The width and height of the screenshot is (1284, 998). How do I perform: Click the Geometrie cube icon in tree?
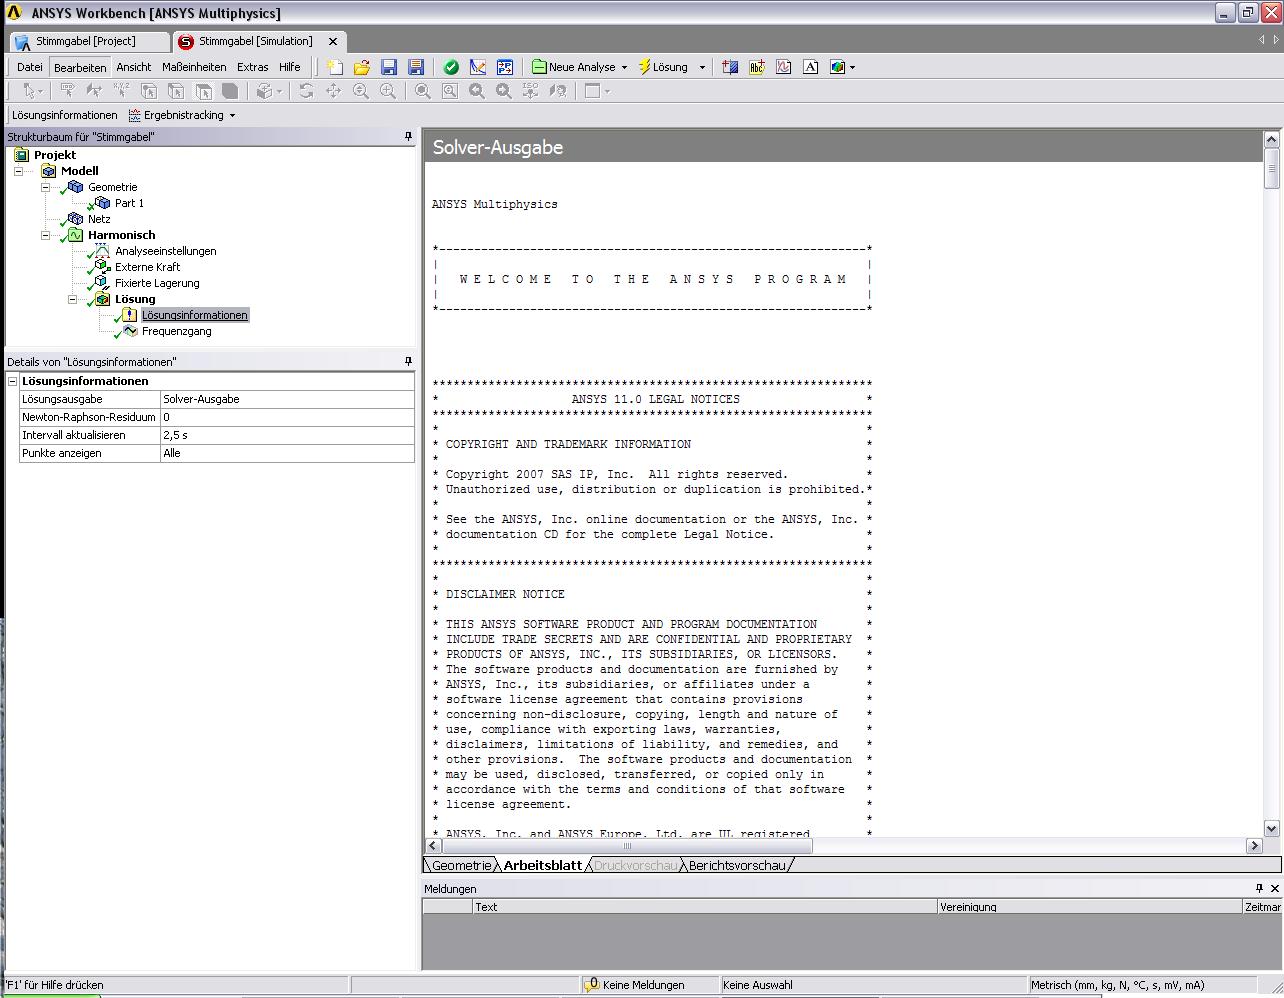[x=75, y=187]
